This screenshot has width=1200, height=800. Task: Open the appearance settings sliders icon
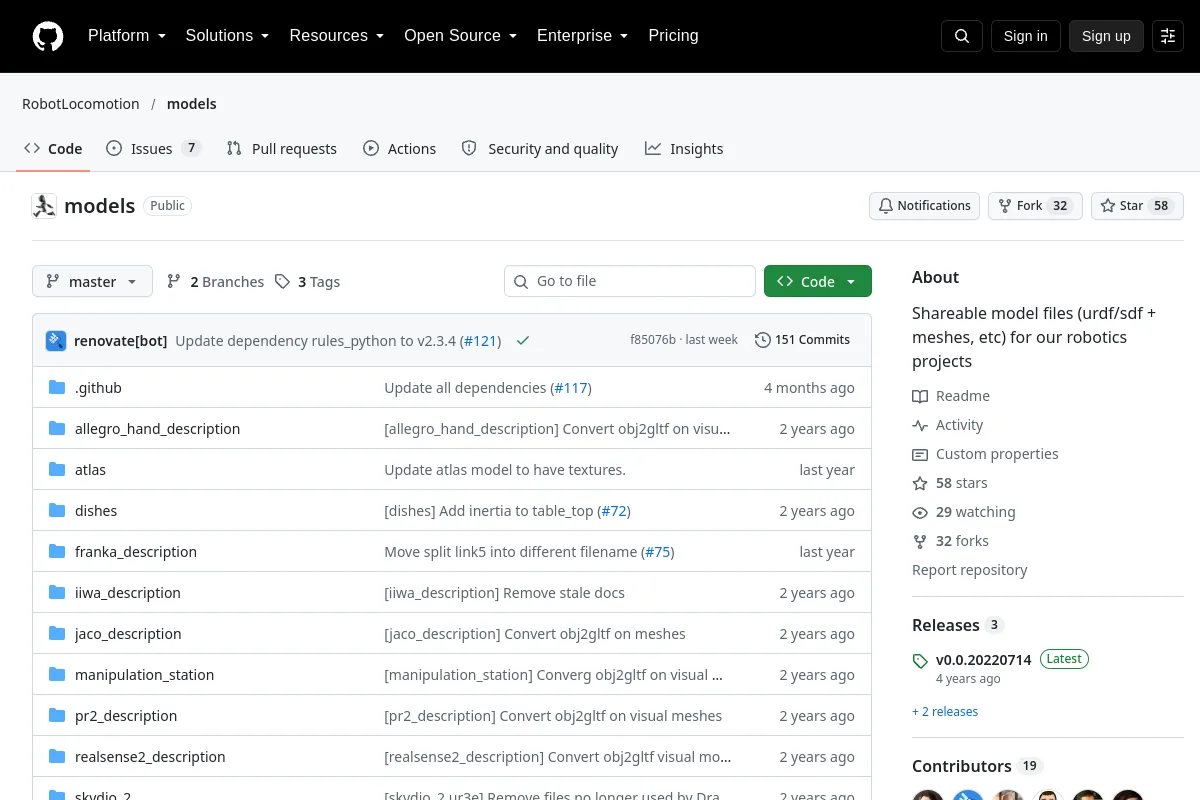(1168, 36)
